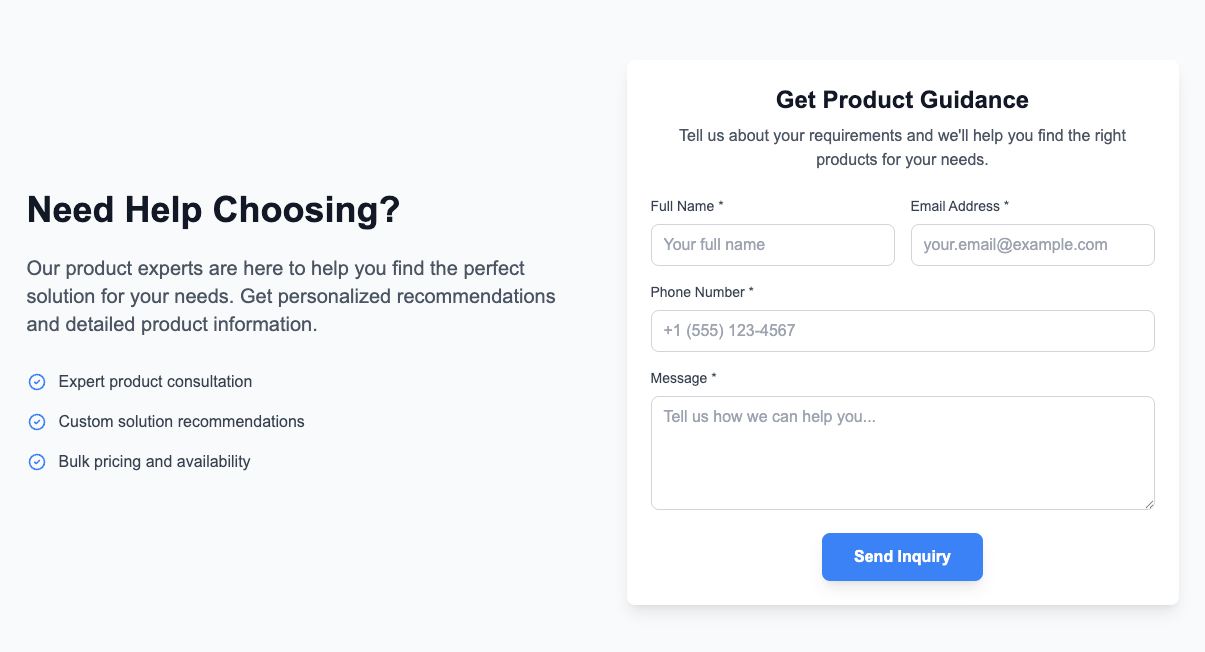Click the Get Product Guidance heading

(902, 100)
